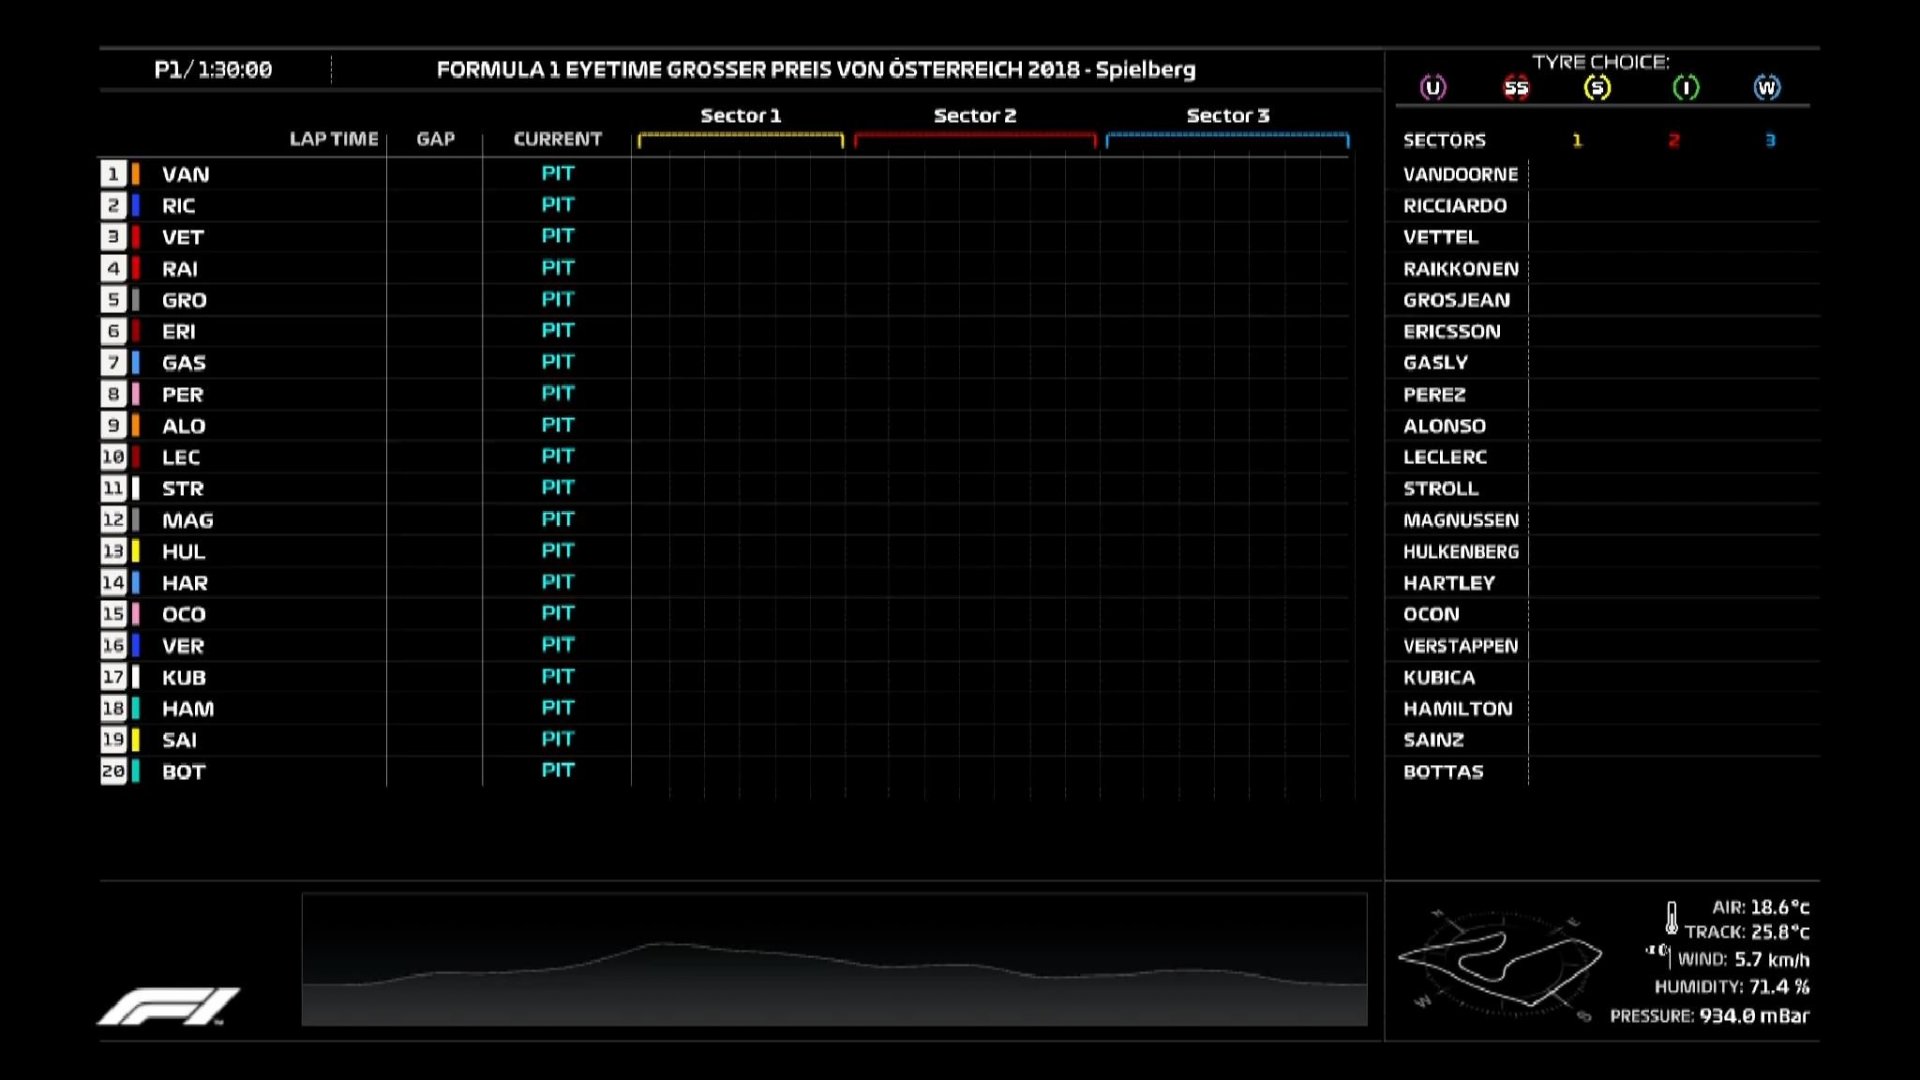Expand the Sector 2 column header
Viewport: 1920px width, 1080px height.
(x=975, y=116)
